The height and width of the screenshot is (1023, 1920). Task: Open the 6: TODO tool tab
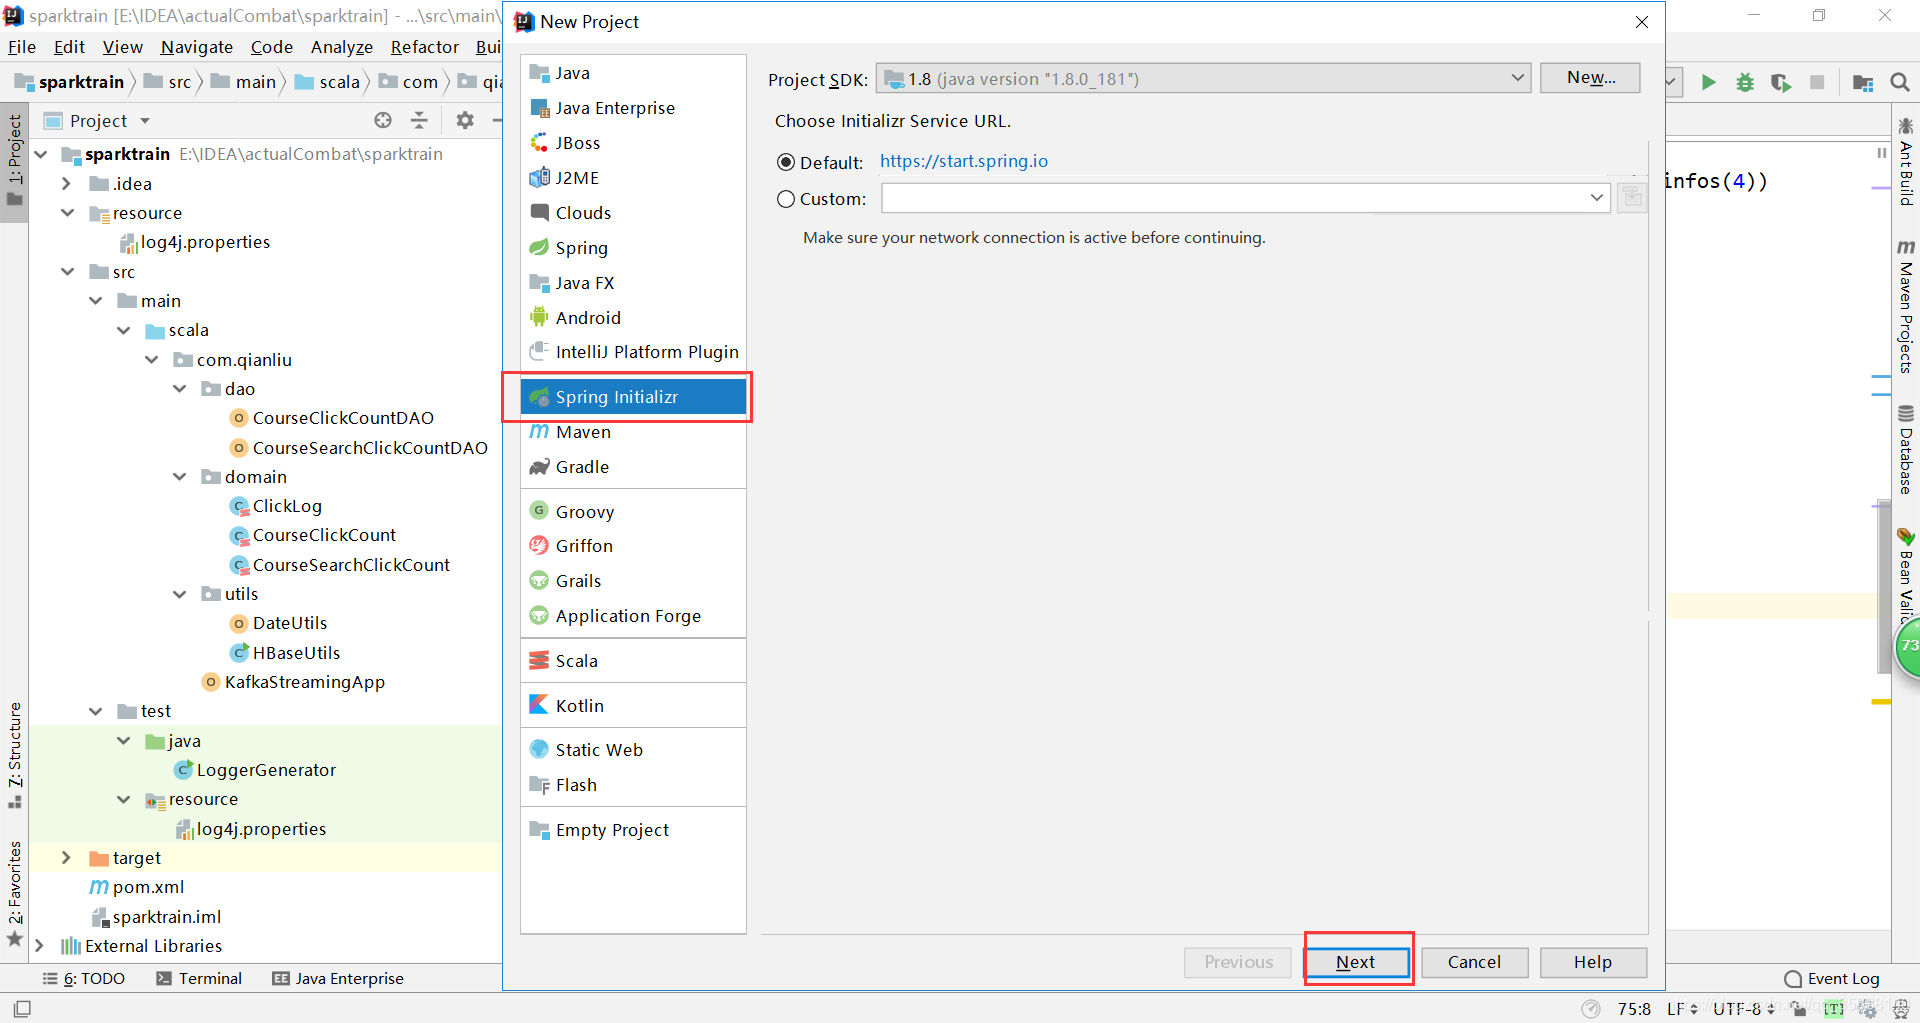[84, 978]
